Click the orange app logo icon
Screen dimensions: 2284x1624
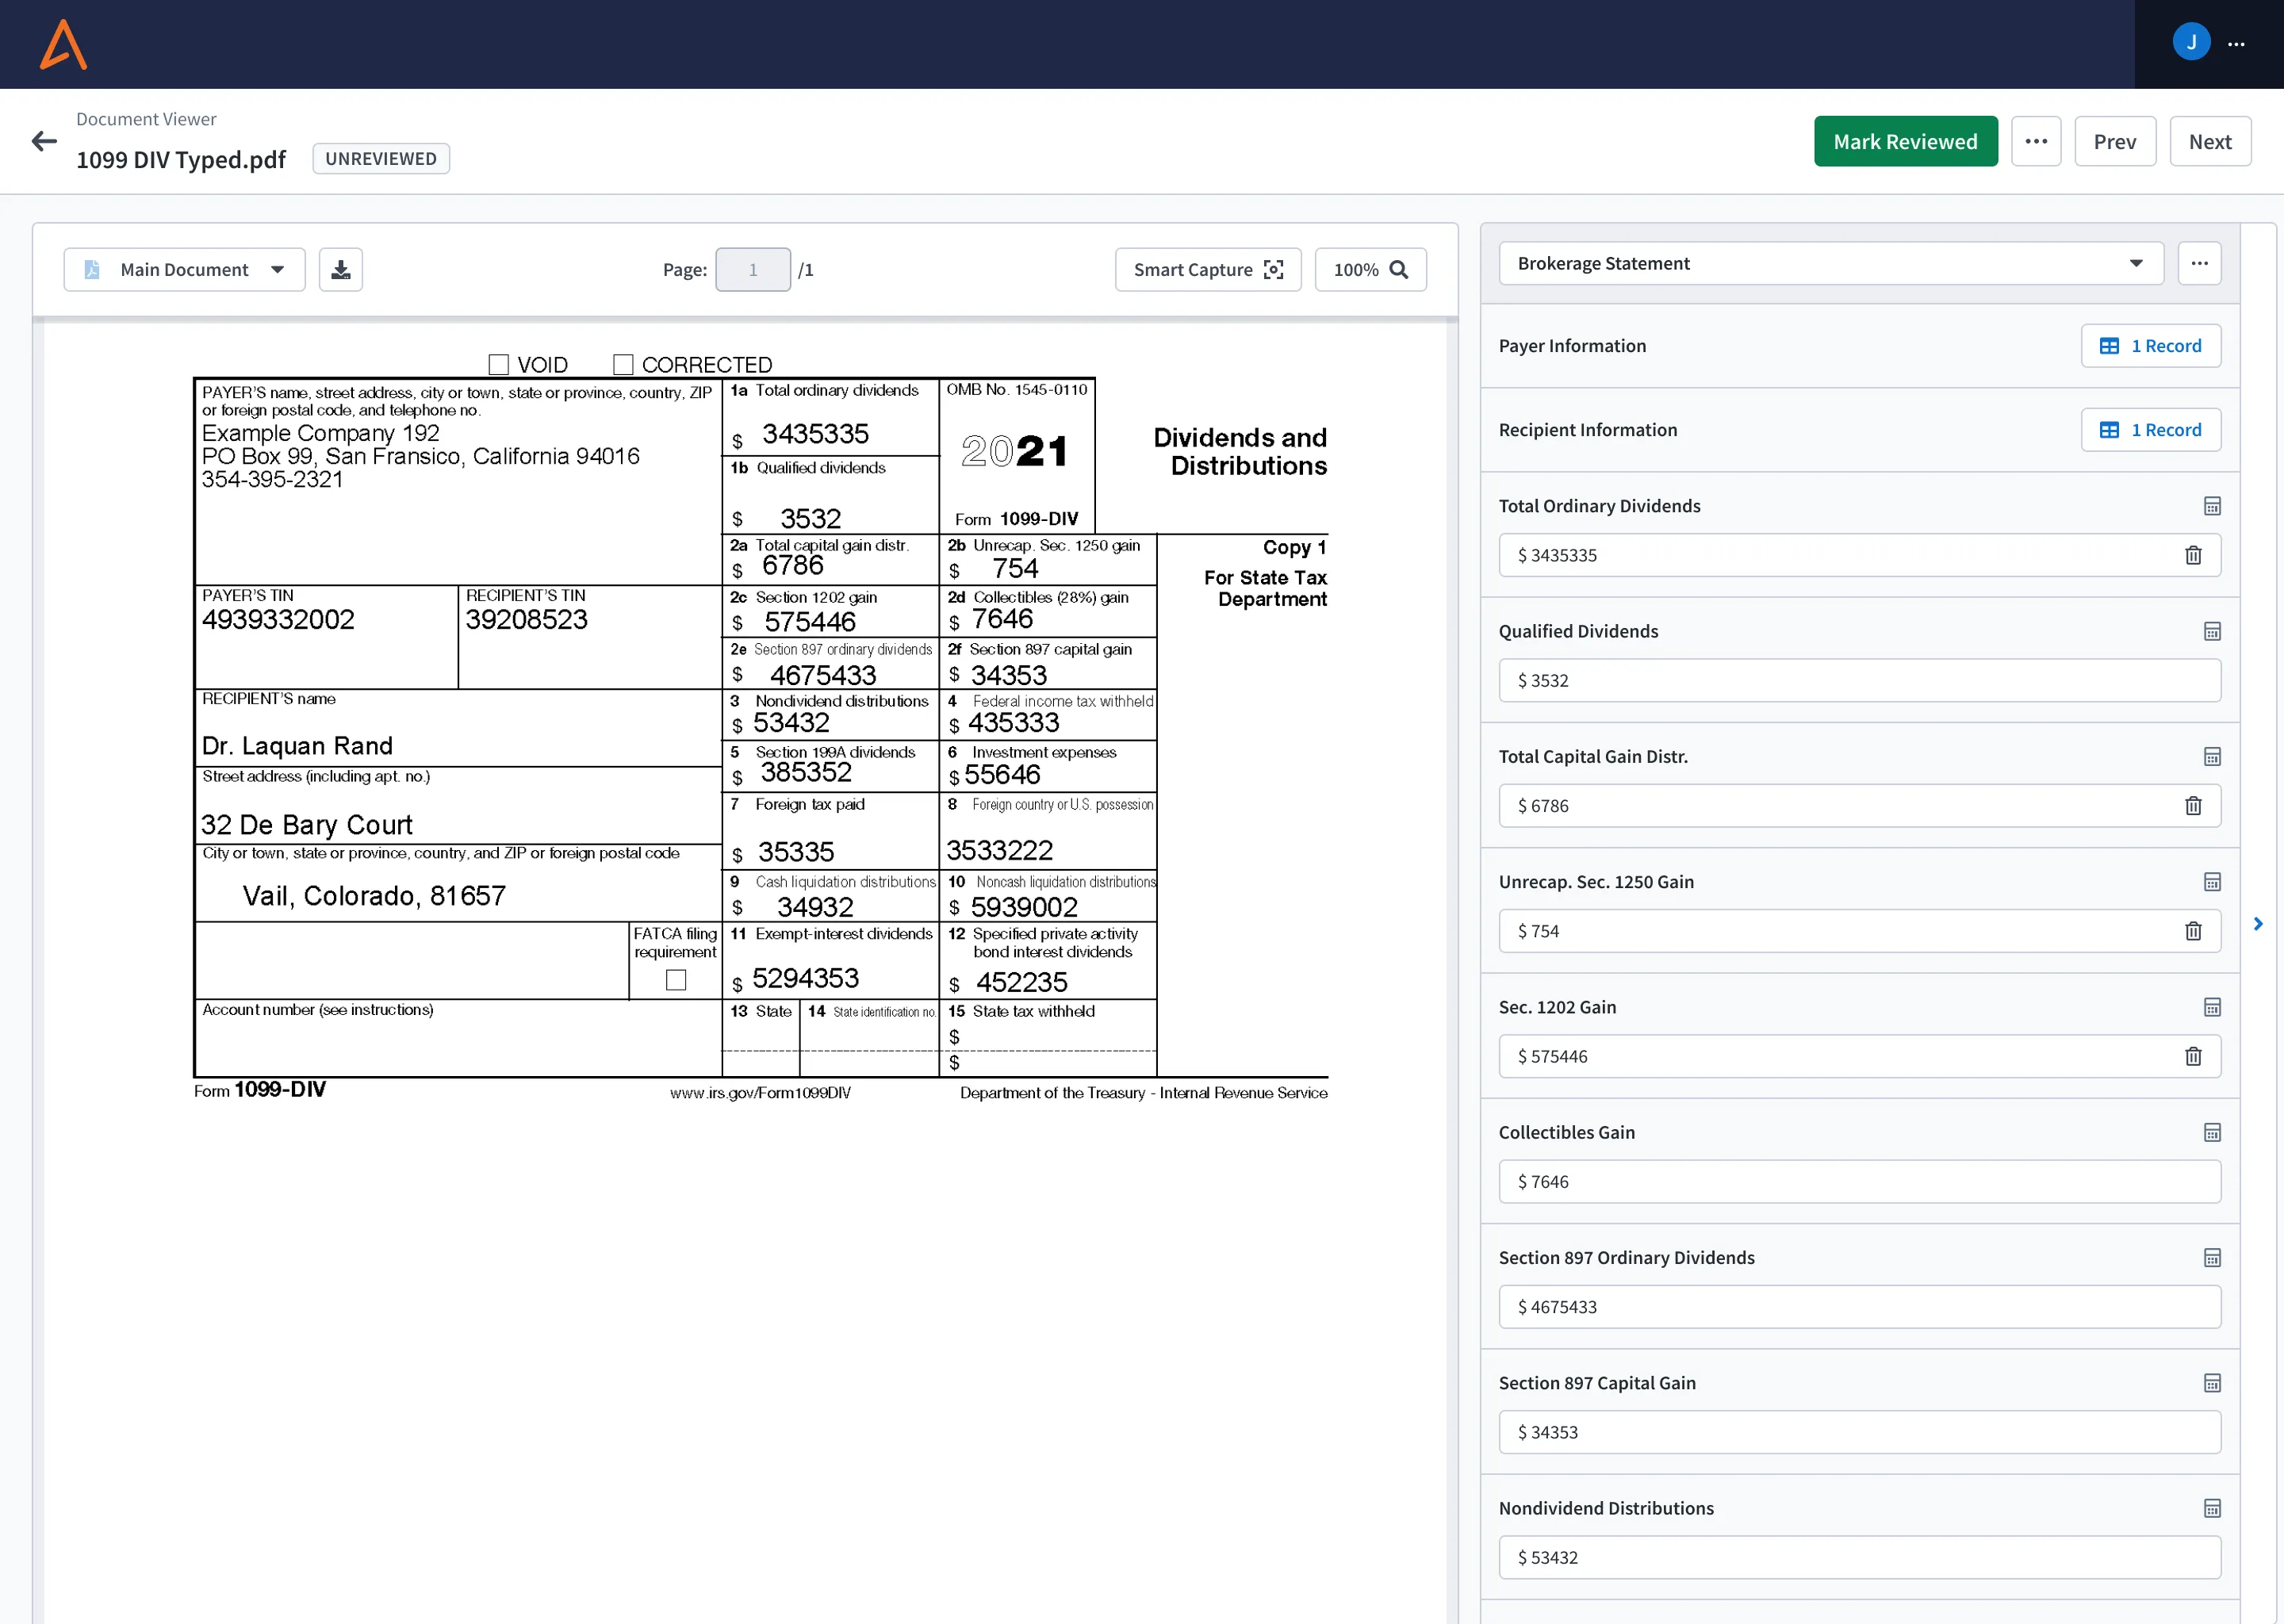pos(63,44)
